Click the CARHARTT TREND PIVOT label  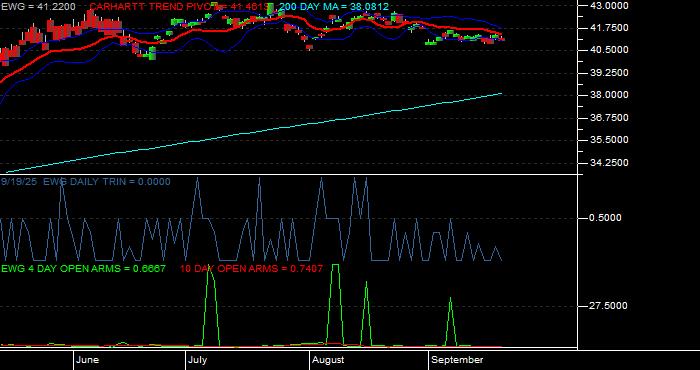(182, 7)
